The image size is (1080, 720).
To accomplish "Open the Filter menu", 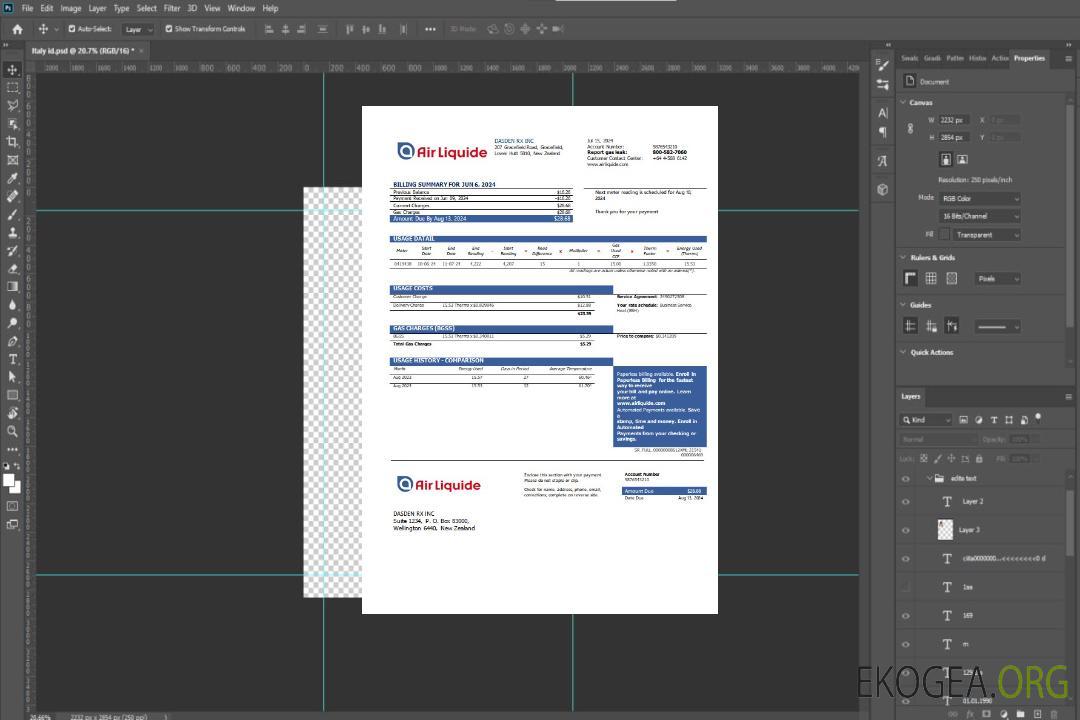I will click(x=172, y=8).
